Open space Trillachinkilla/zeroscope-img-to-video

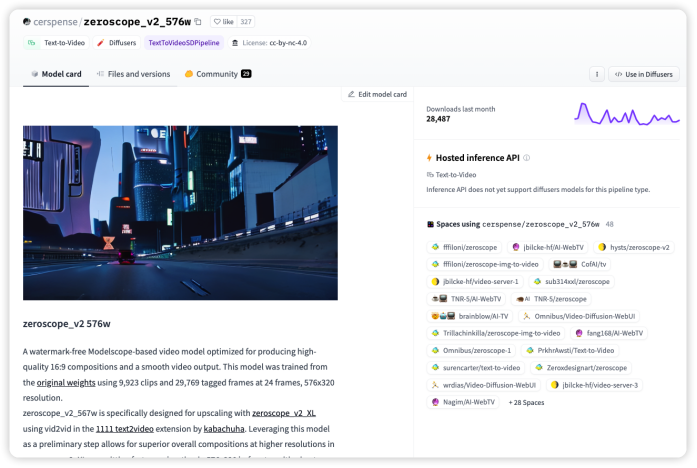pyautogui.click(x=496, y=333)
